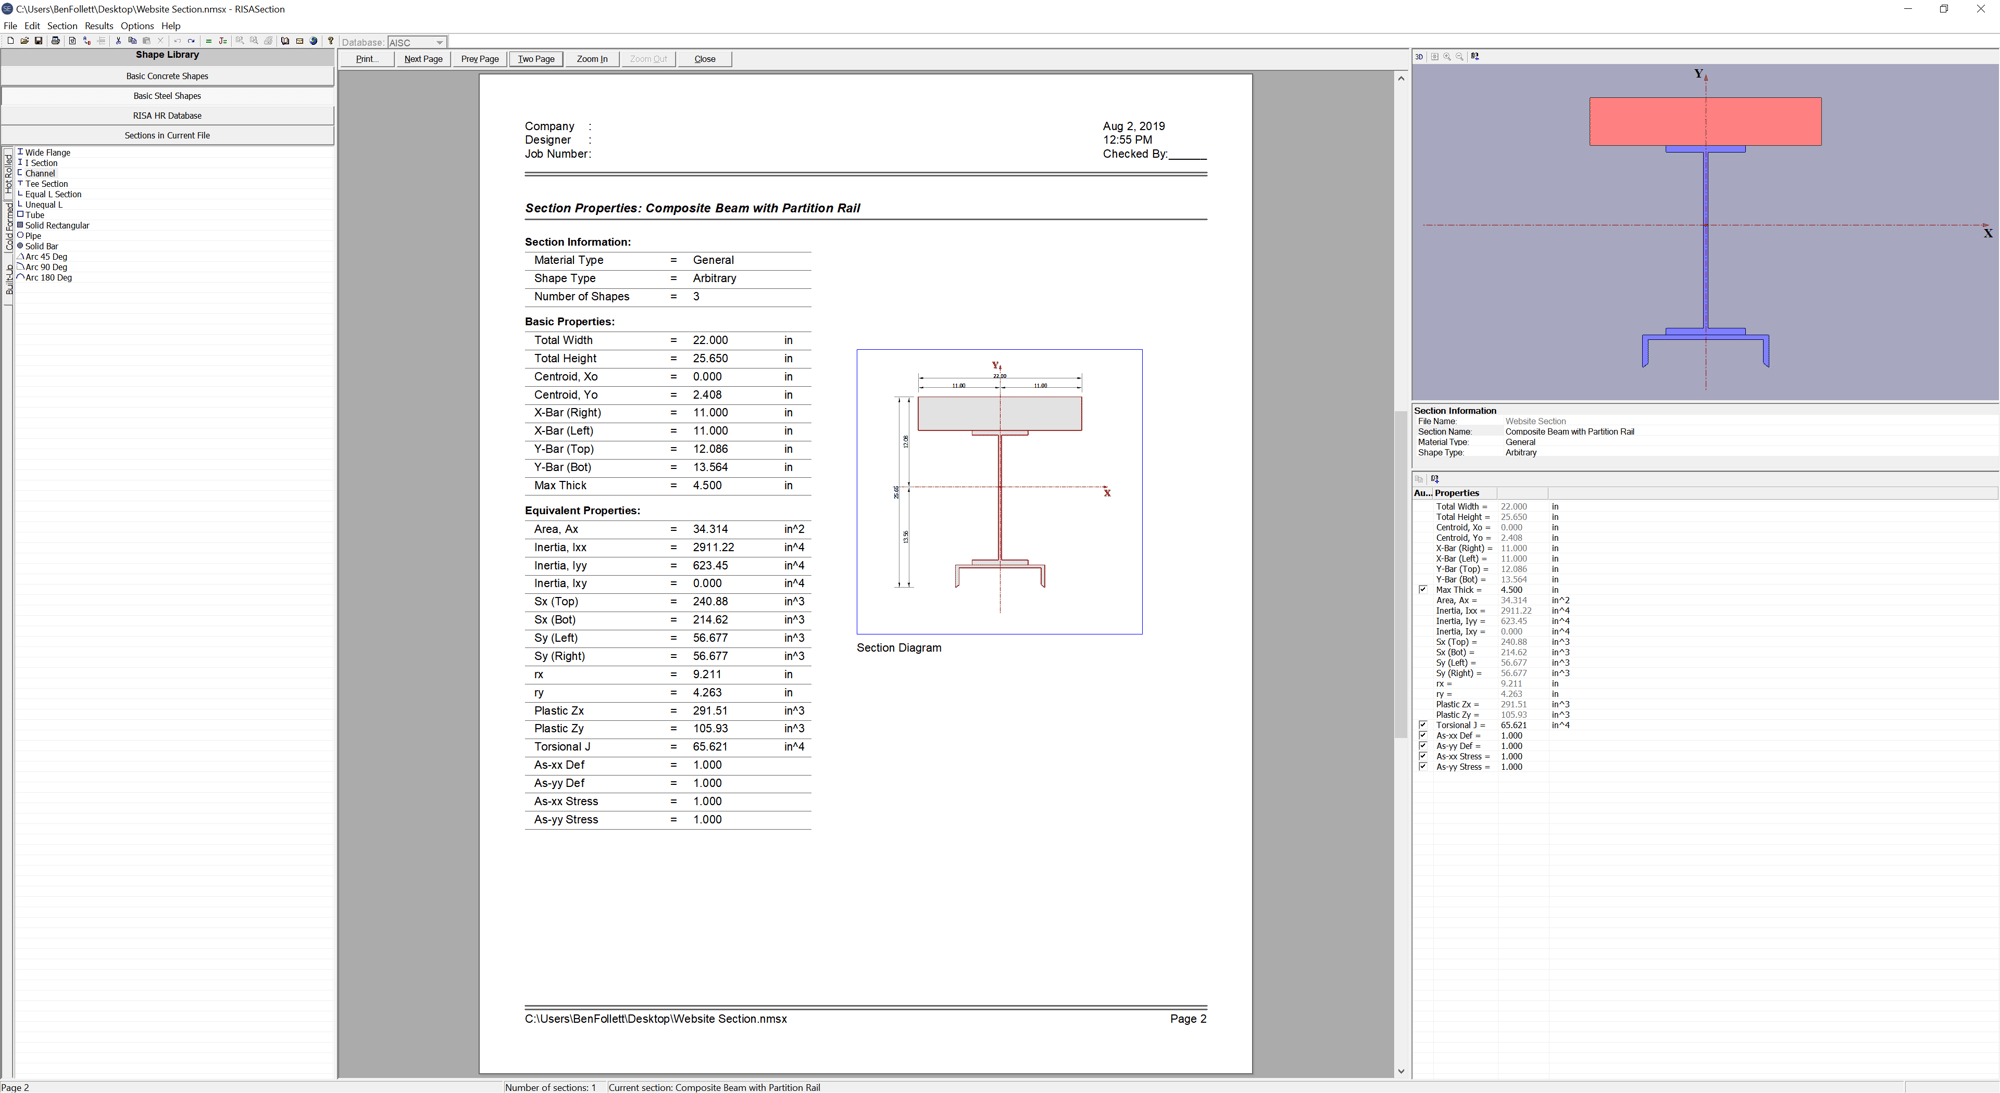The height and width of the screenshot is (1093, 2000).
Task: Expand the Basic Concrete Shapes library
Action: [x=167, y=76]
